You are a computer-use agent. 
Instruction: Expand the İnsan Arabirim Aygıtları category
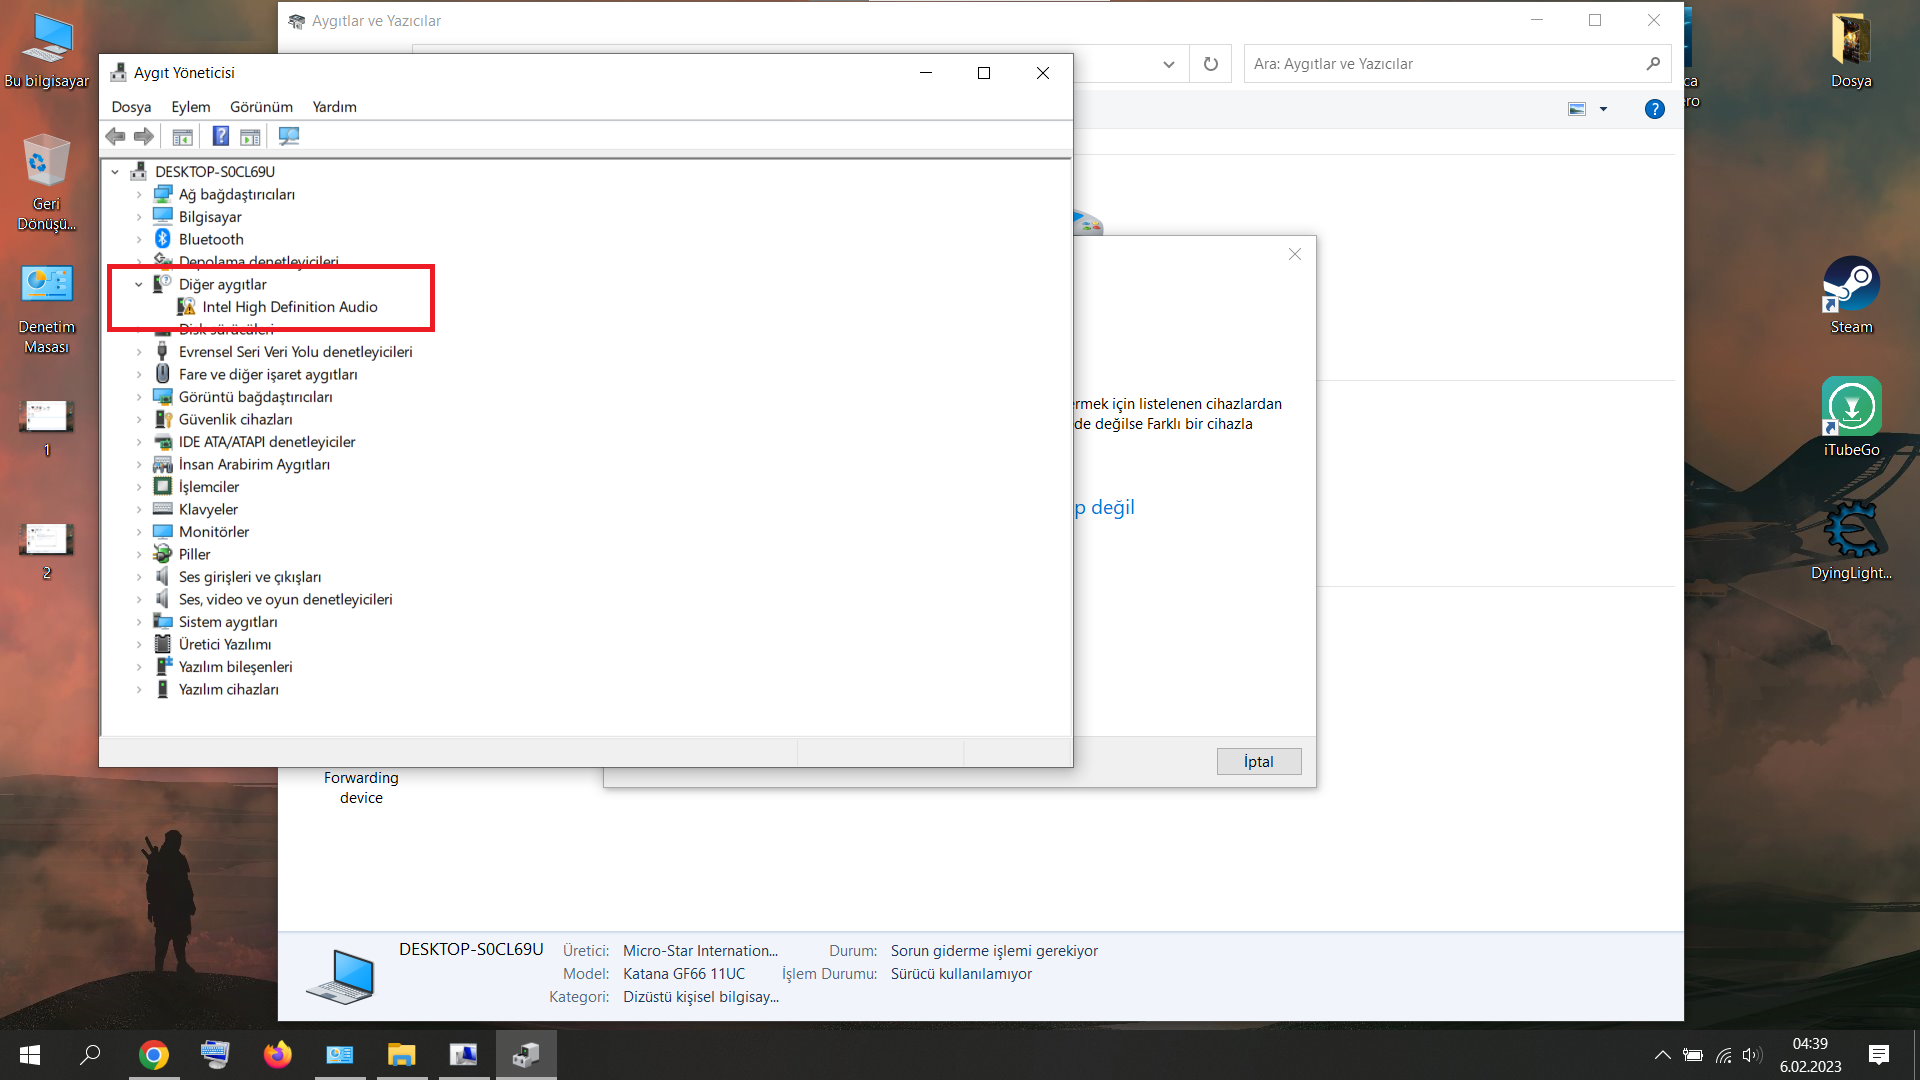[x=139, y=464]
